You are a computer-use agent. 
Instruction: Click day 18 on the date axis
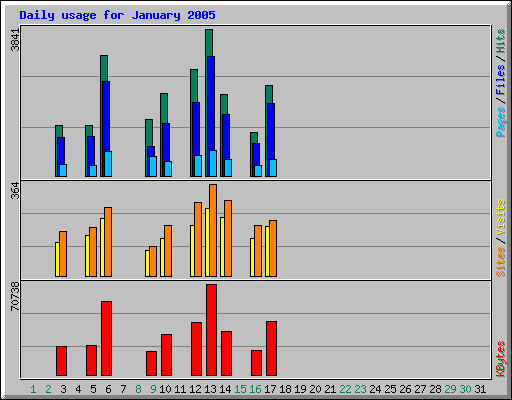pyautogui.click(x=285, y=389)
